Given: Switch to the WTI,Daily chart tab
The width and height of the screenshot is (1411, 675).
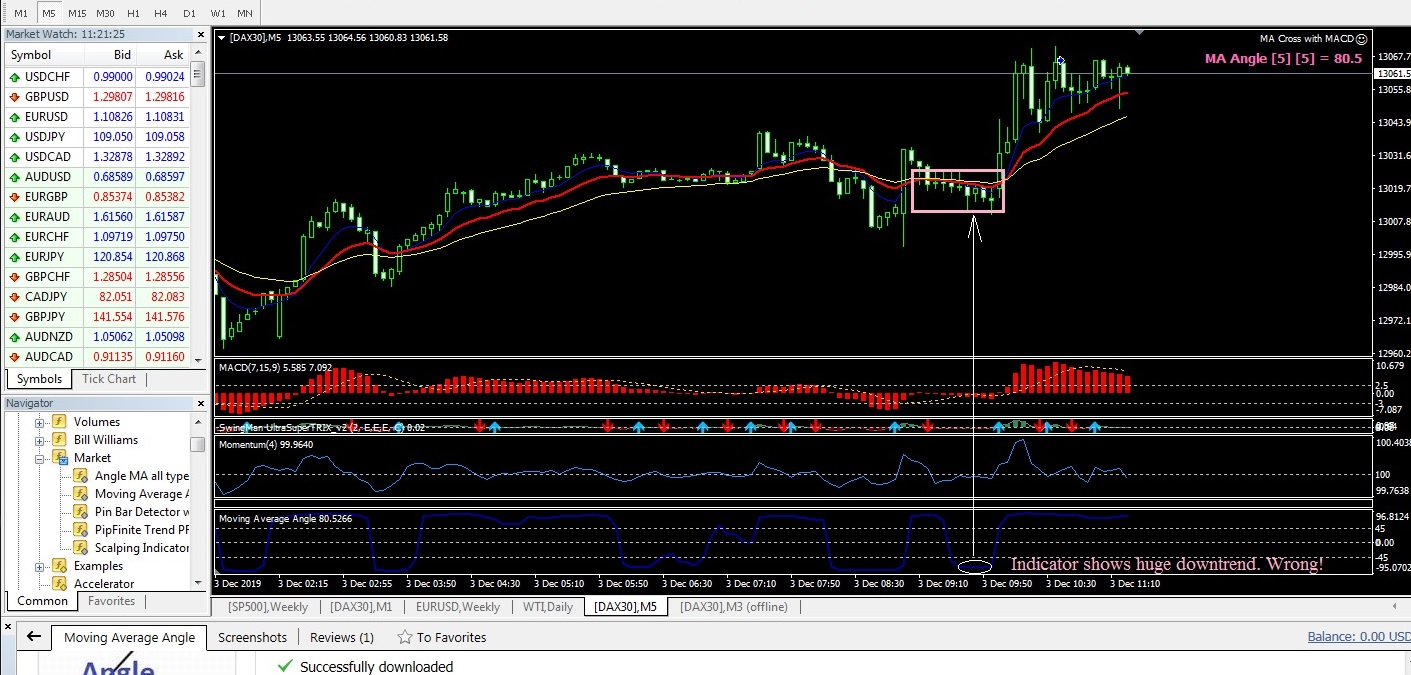Looking at the screenshot, I should coord(546,607).
